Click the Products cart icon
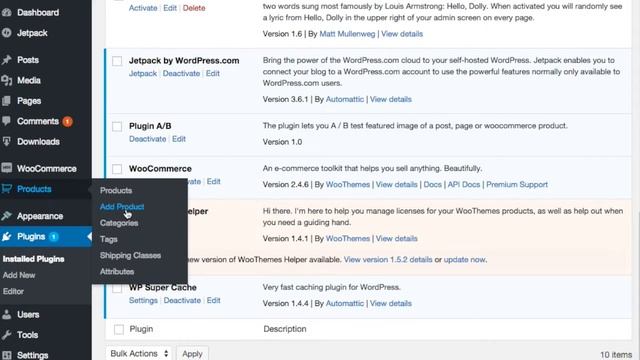 (x=7, y=189)
